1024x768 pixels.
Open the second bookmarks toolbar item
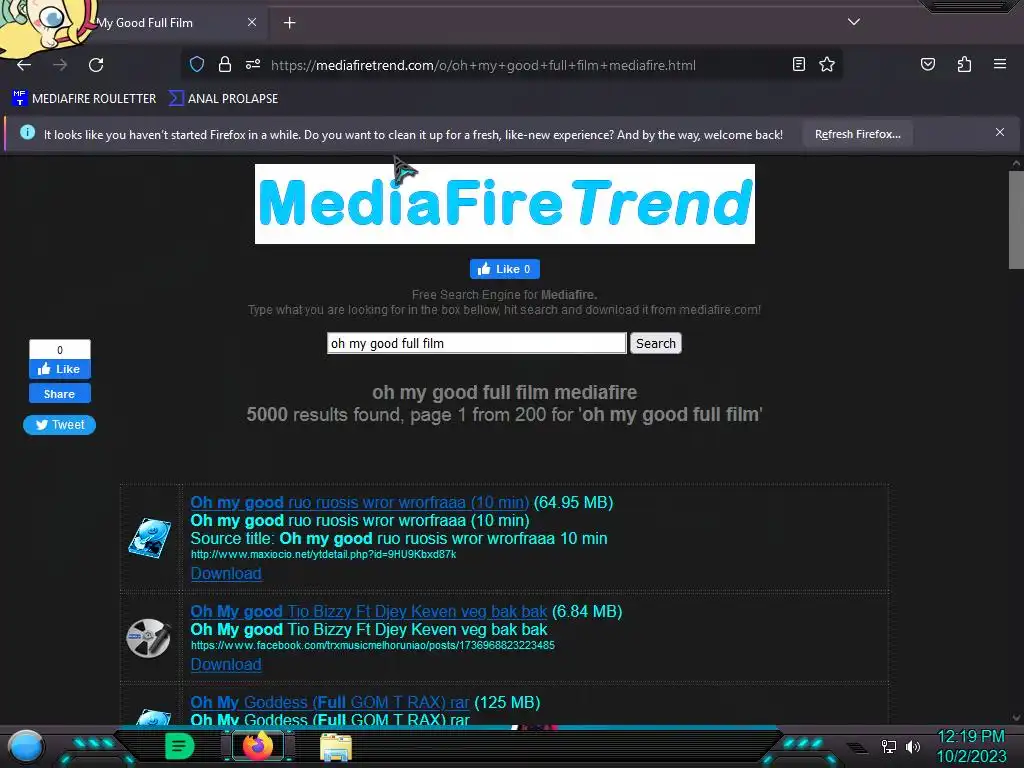point(223,99)
